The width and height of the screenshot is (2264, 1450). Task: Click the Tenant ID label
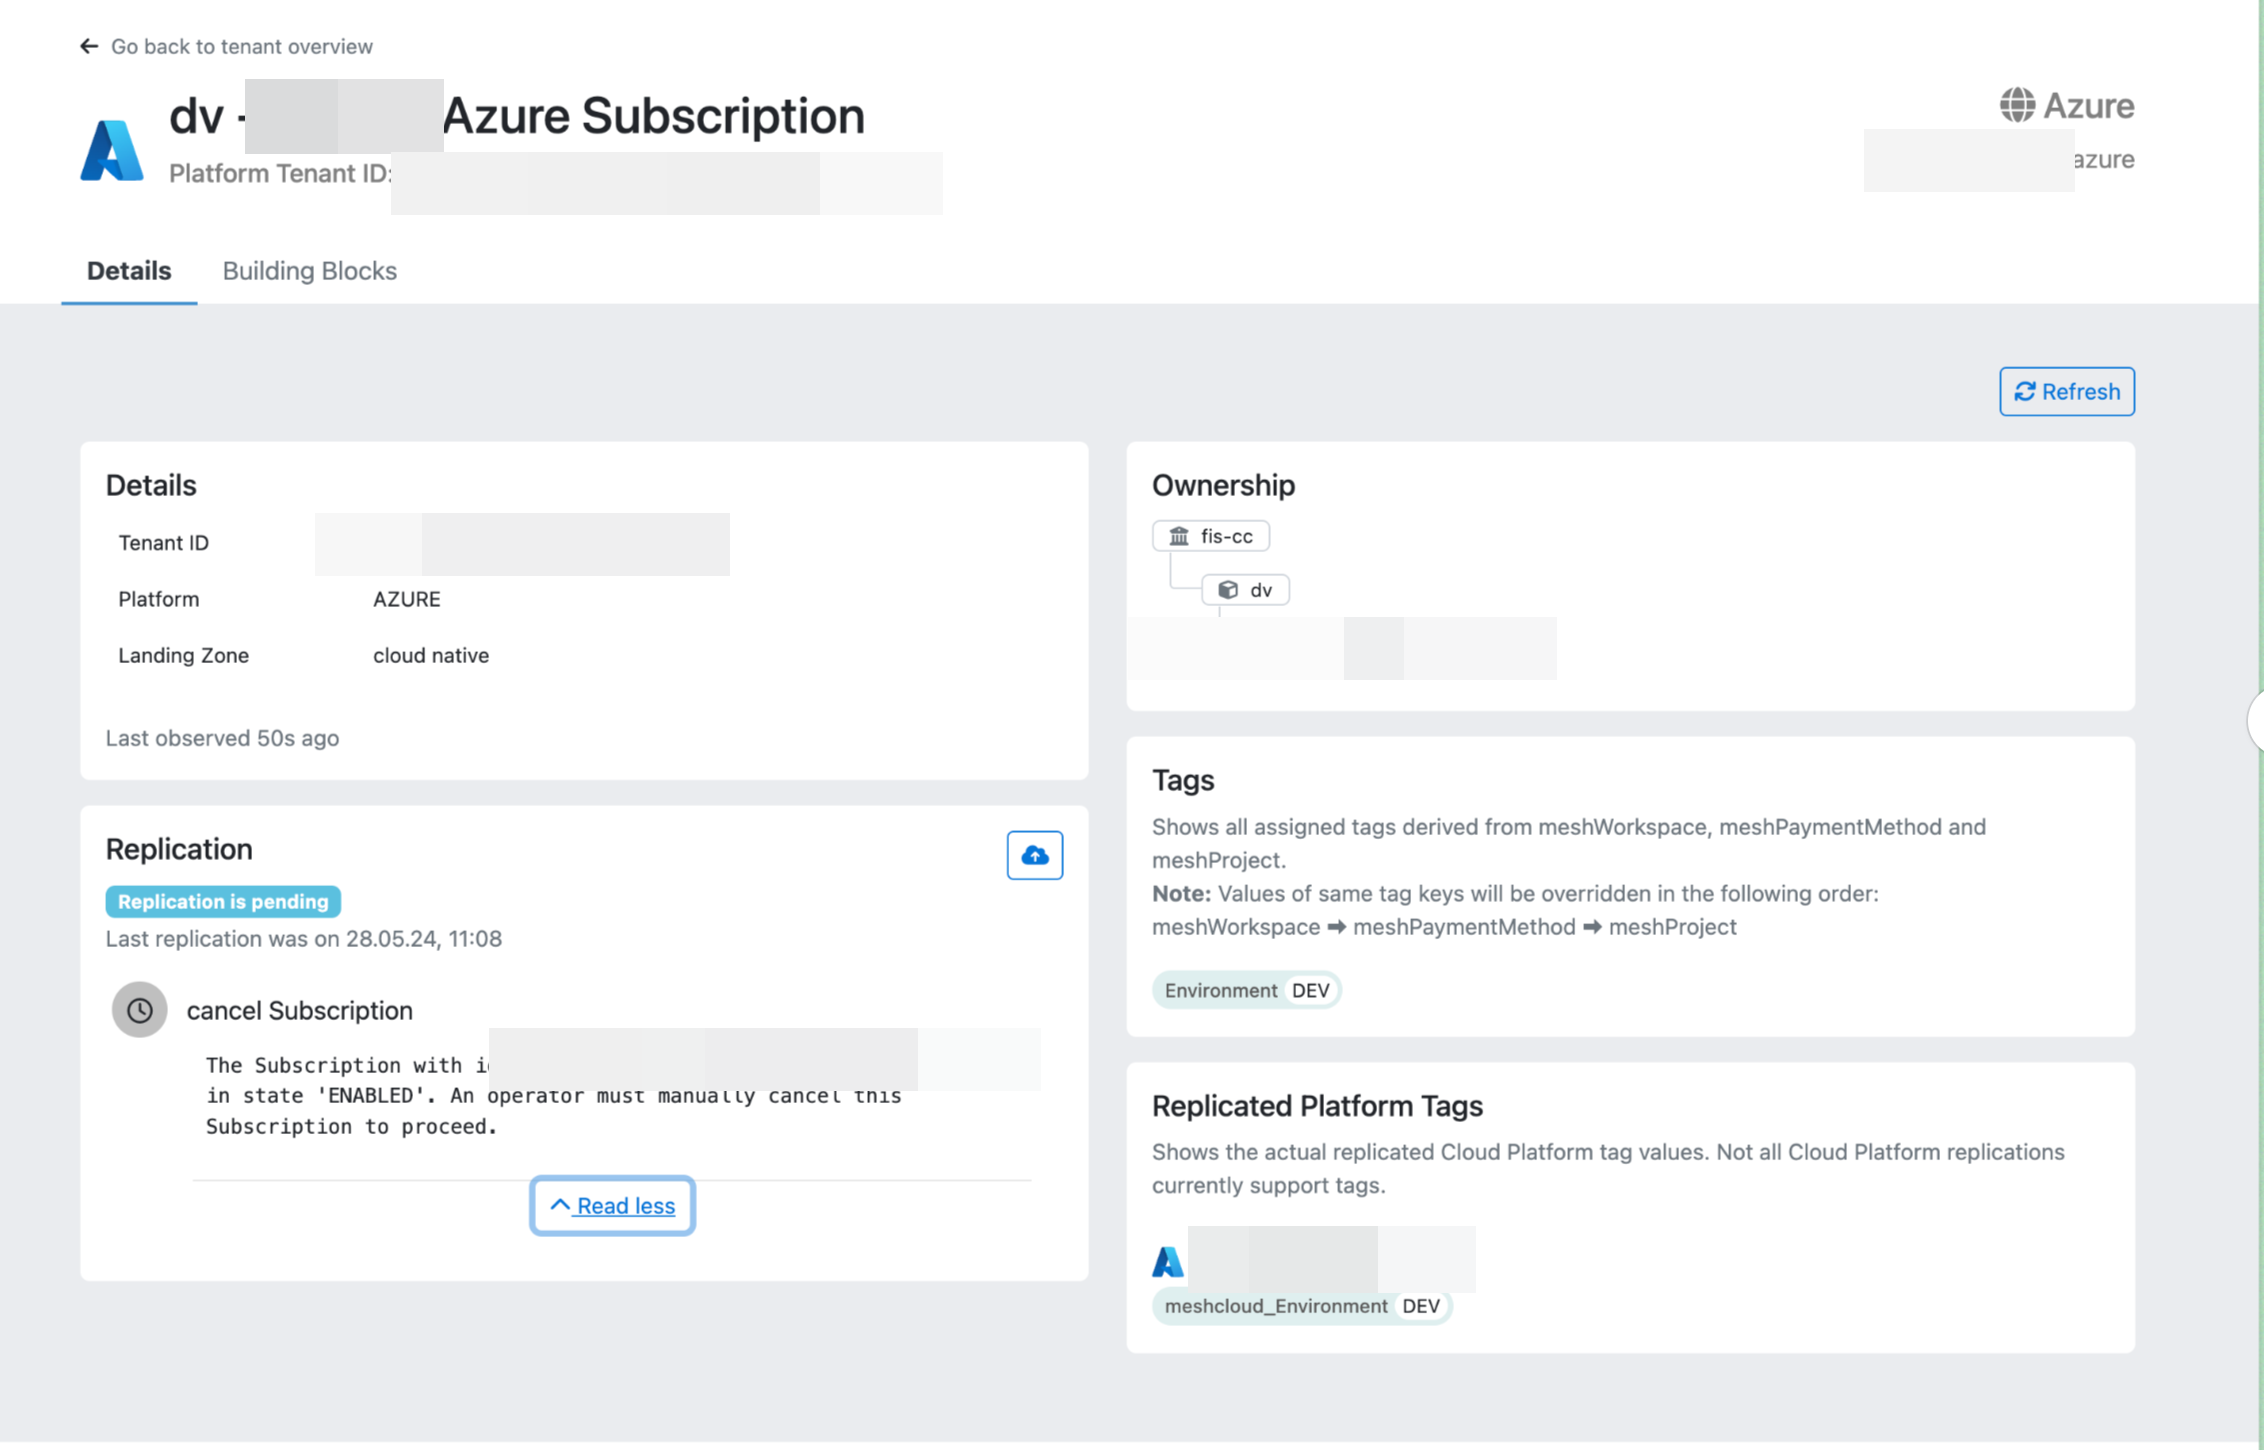point(163,543)
